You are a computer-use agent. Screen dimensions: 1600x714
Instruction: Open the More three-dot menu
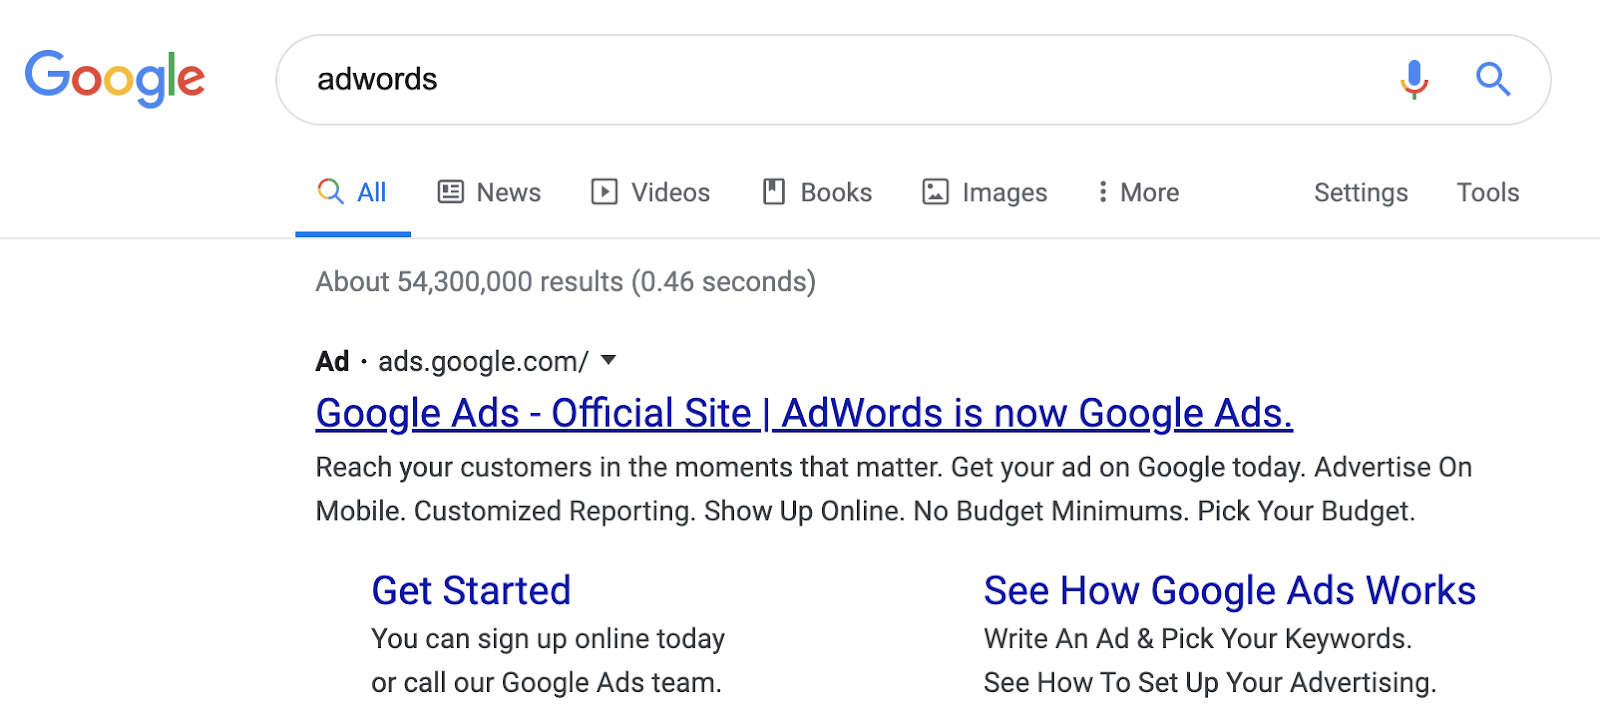tap(1138, 192)
